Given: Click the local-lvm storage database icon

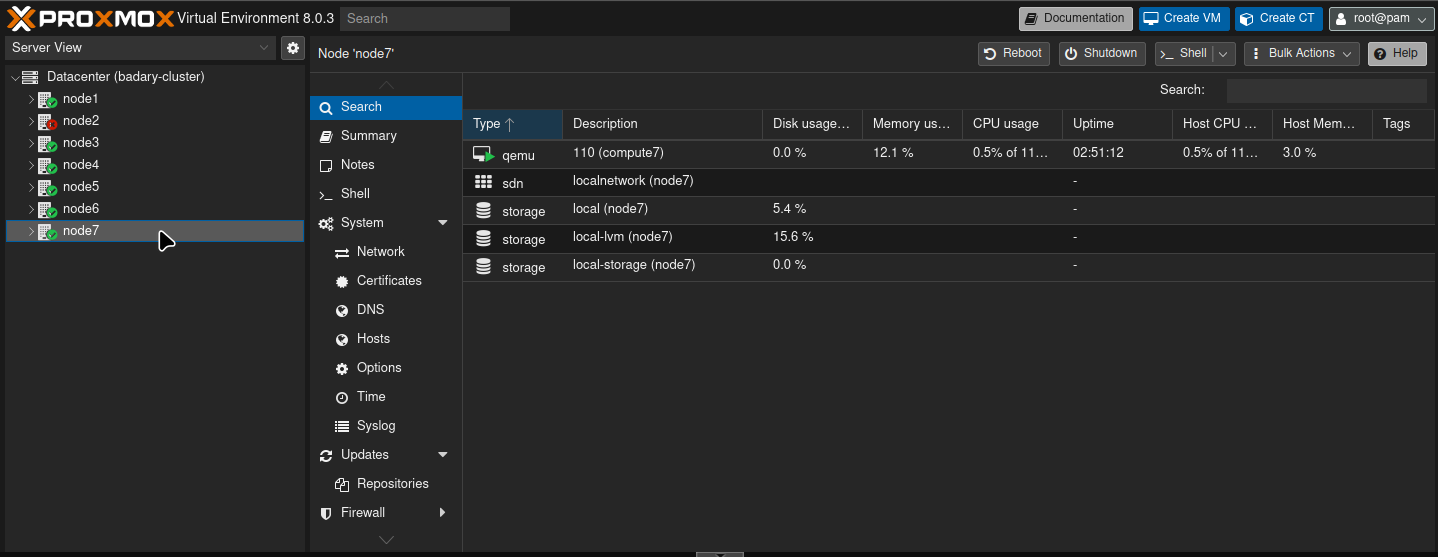Looking at the screenshot, I should (484, 239).
